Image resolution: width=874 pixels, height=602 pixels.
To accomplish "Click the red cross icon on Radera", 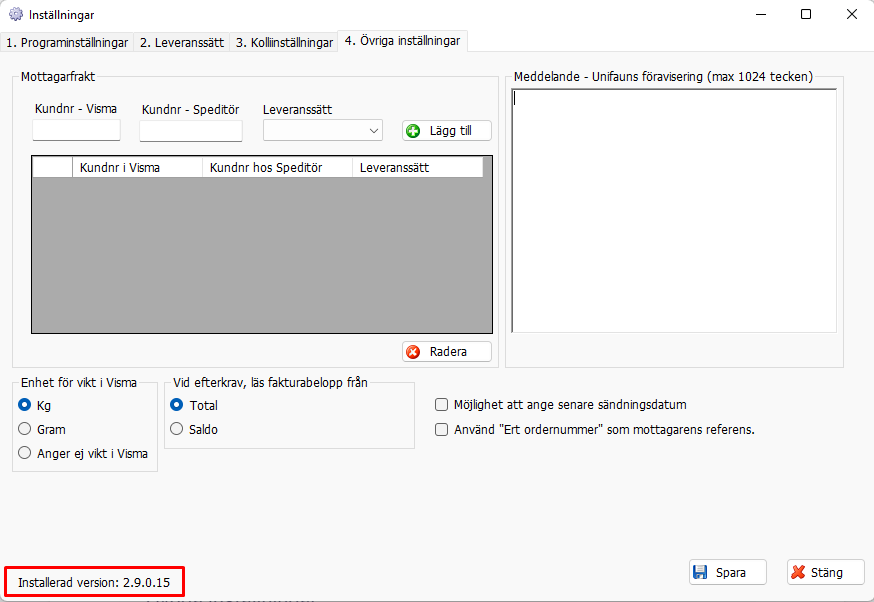I will click(x=413, y=352).
